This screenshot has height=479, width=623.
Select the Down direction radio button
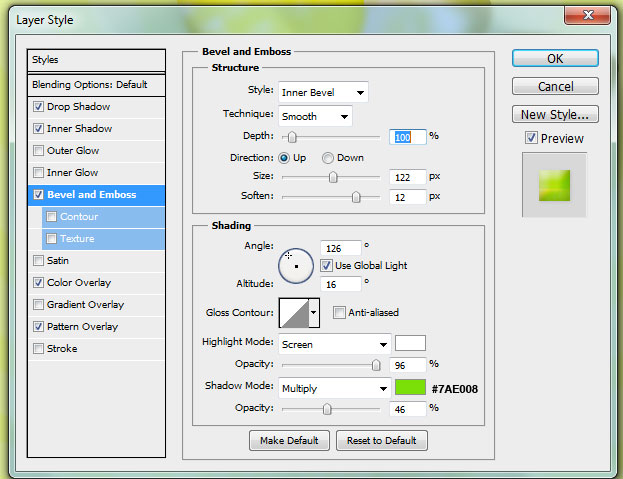pos(328,158)
